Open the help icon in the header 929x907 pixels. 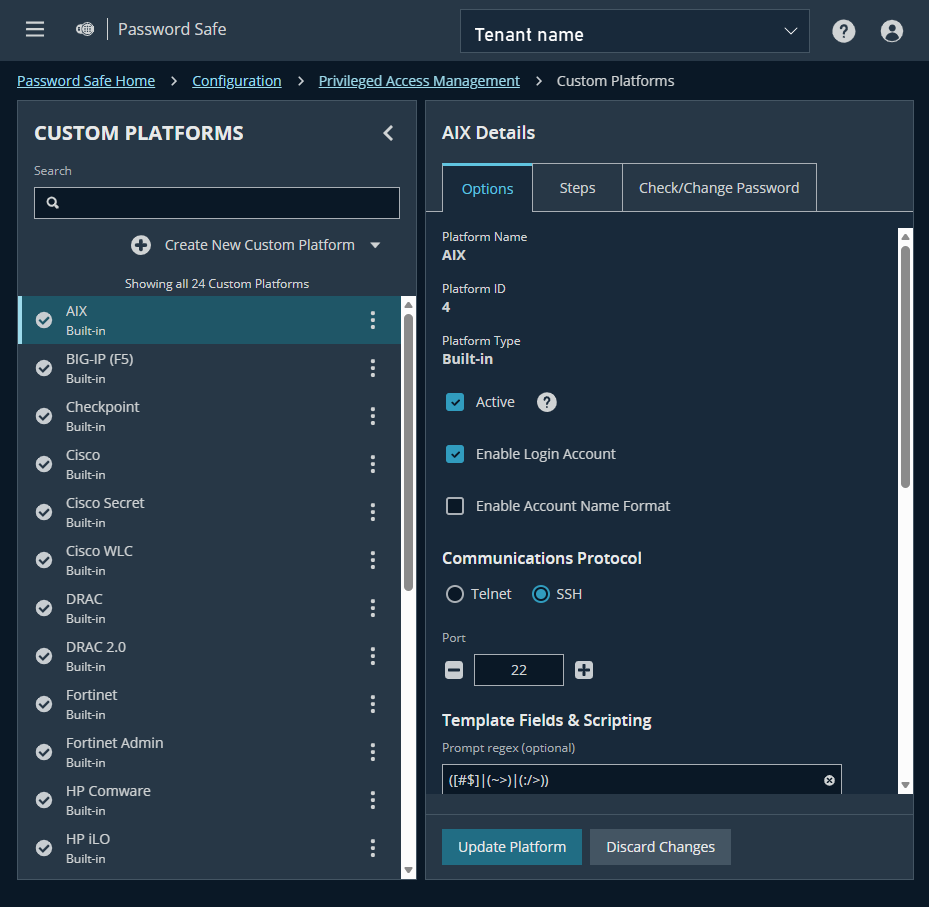pyautogui.click(x=843, y=31)
